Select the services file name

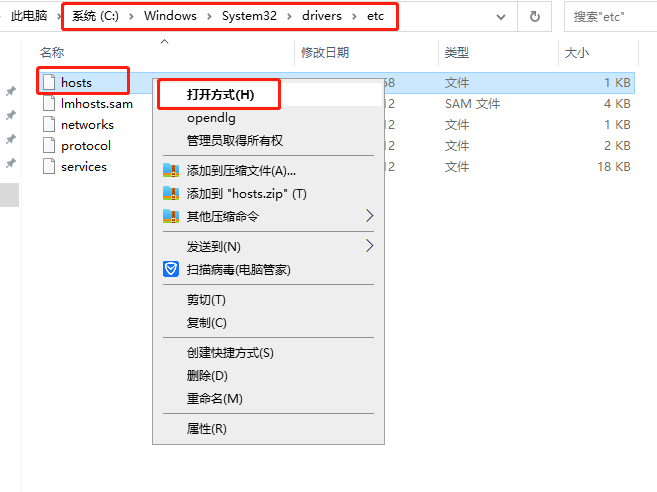84,166
